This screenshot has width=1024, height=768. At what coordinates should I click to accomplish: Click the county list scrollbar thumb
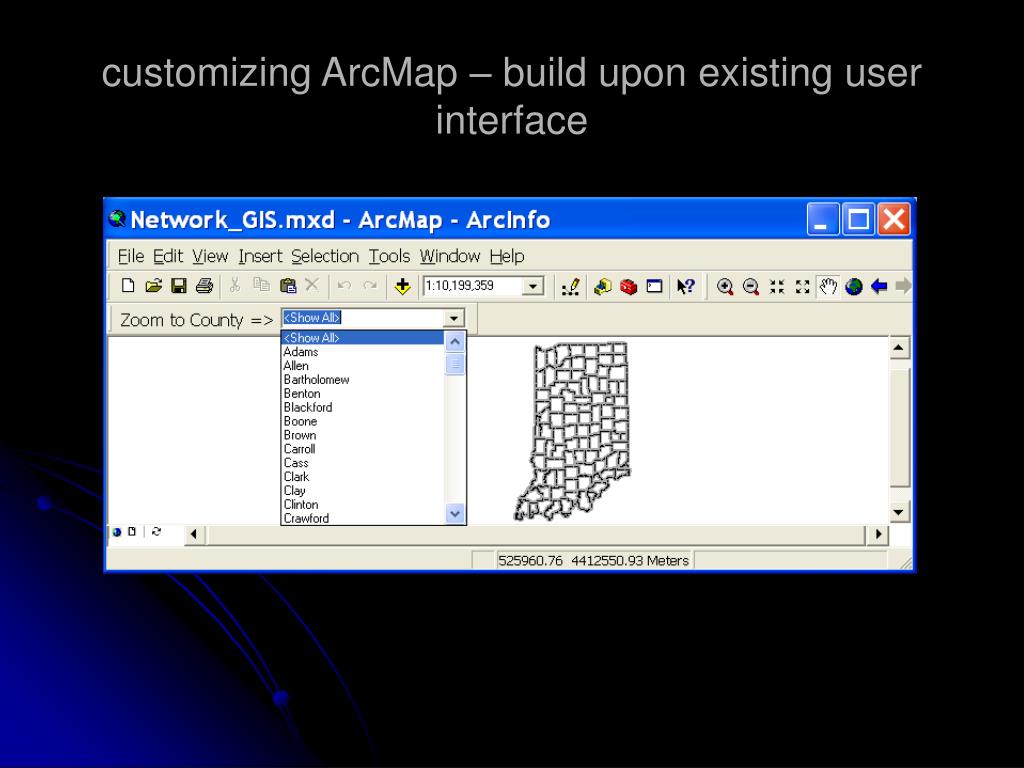455,364
